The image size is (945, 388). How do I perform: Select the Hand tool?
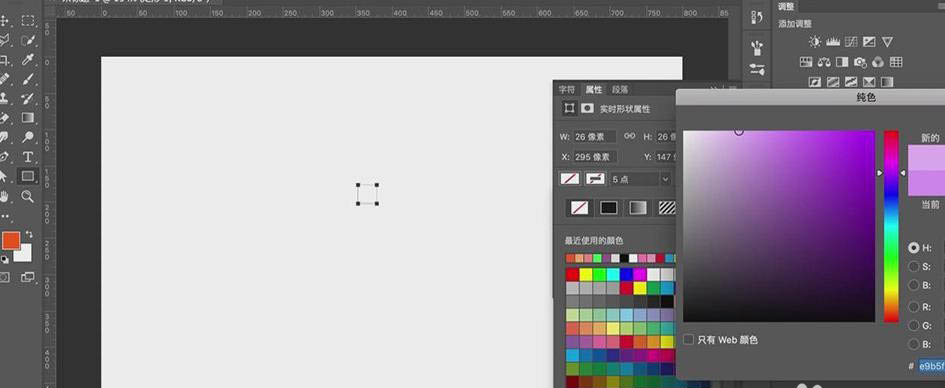4,196
